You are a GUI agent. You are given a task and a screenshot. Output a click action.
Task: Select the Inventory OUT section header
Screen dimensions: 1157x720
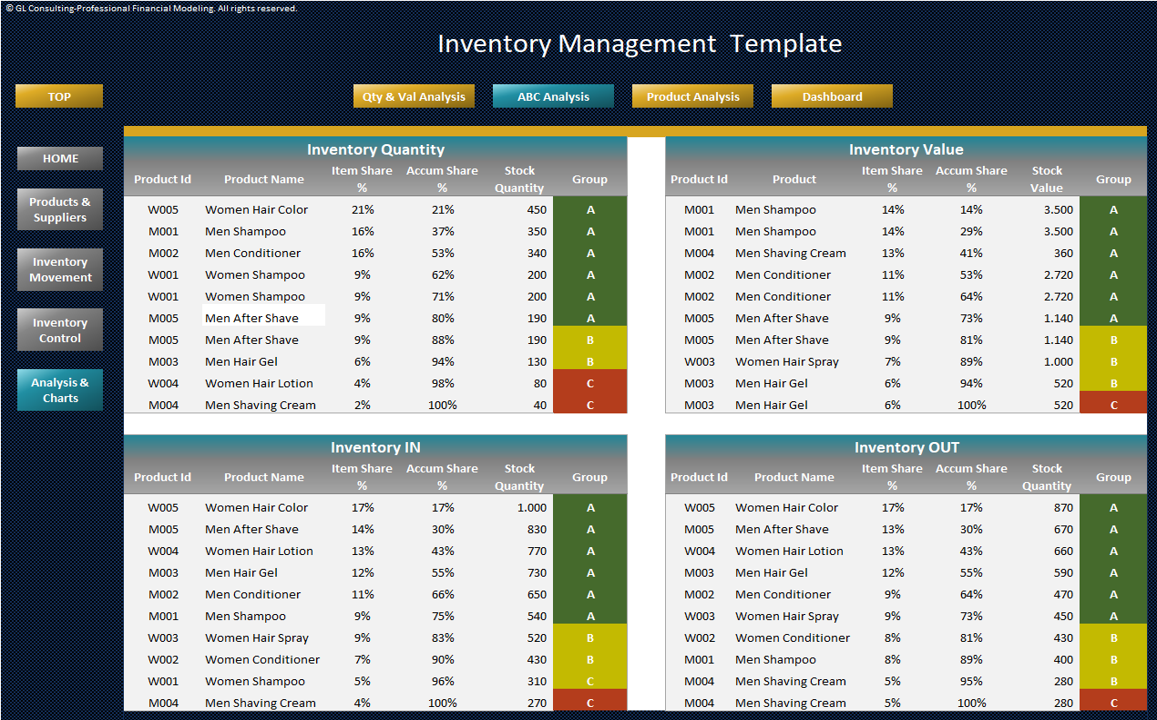tap(906, 447)
